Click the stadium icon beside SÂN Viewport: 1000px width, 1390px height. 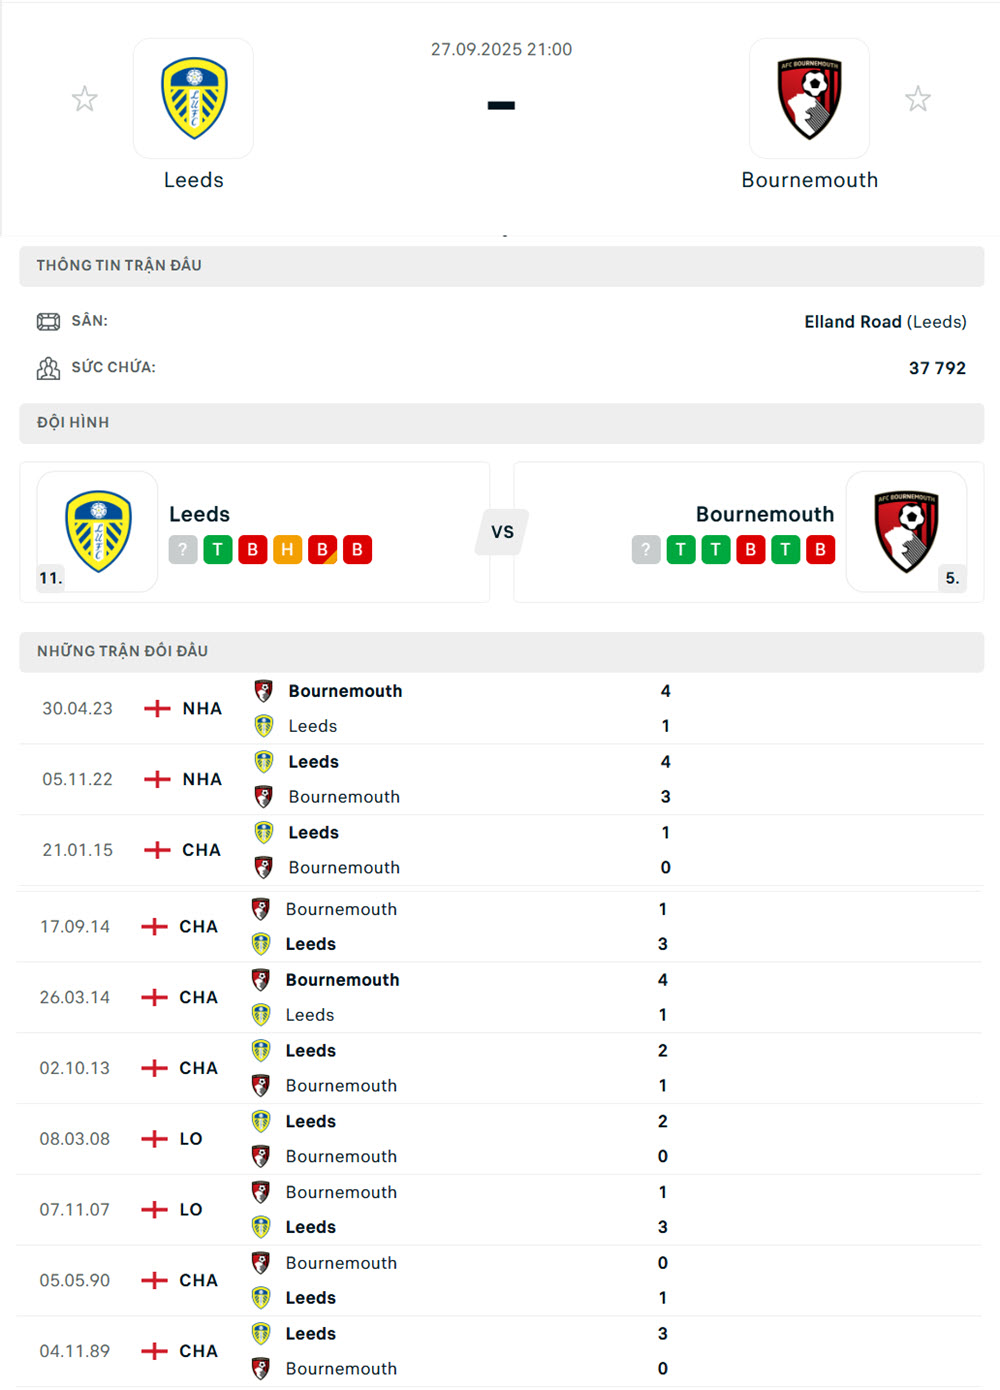pos(48,321)
